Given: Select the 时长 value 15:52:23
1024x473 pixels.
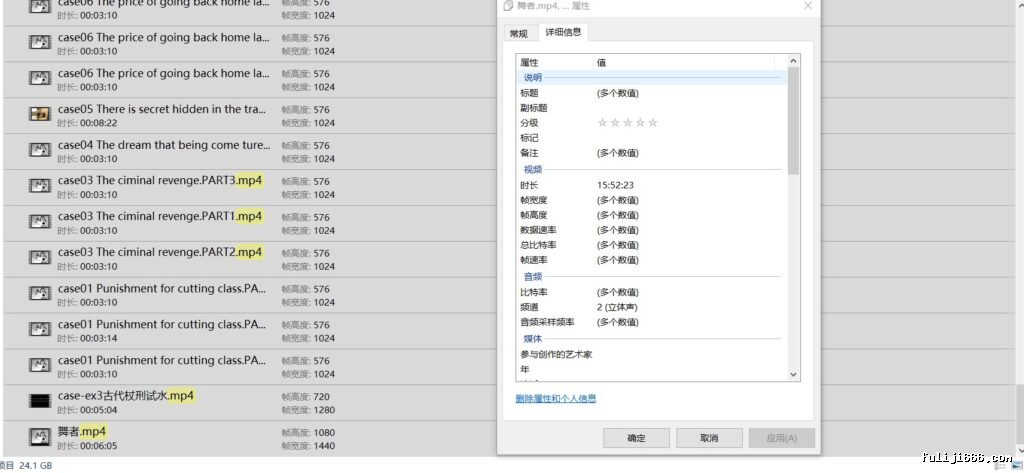Looking at the screenshot, I should pos(615,186).
